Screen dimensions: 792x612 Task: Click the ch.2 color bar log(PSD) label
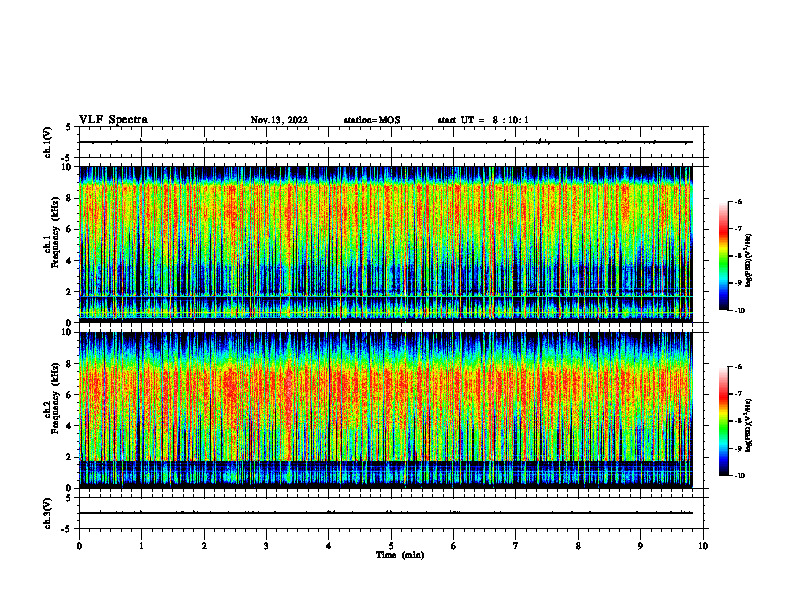tap(748, 425)
